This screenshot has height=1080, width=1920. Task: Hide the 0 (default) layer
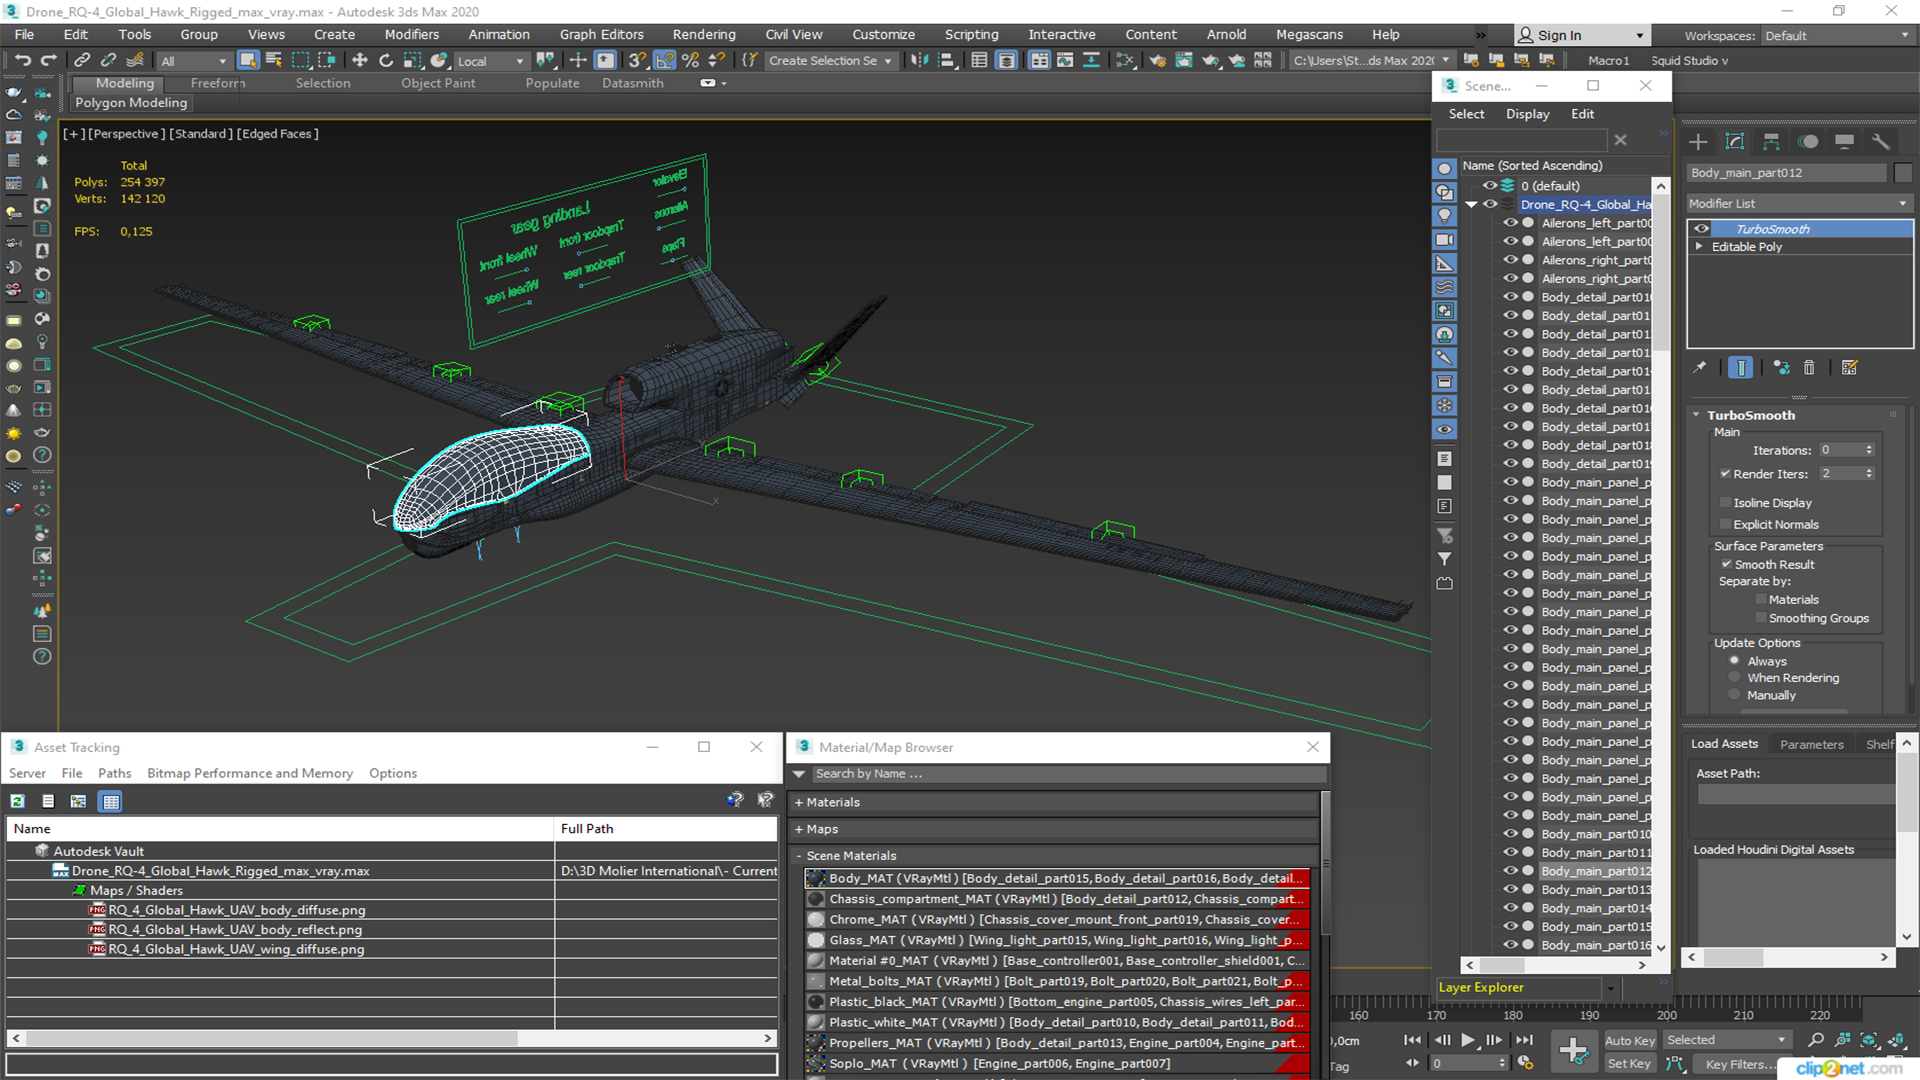1489,186
